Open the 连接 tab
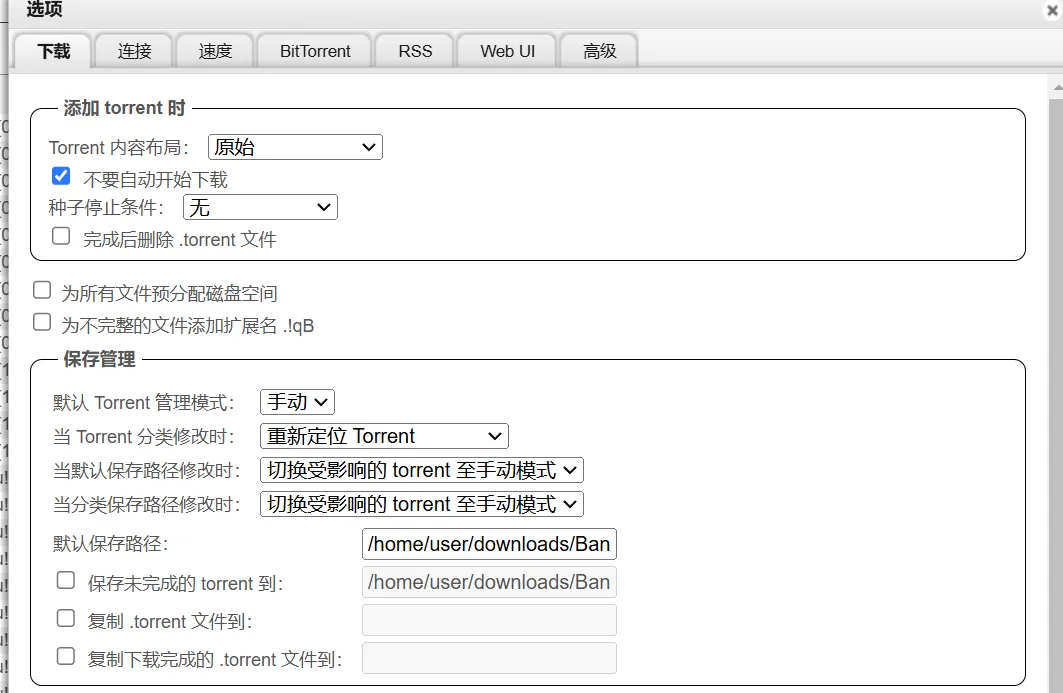 click(x=134, y=52)
